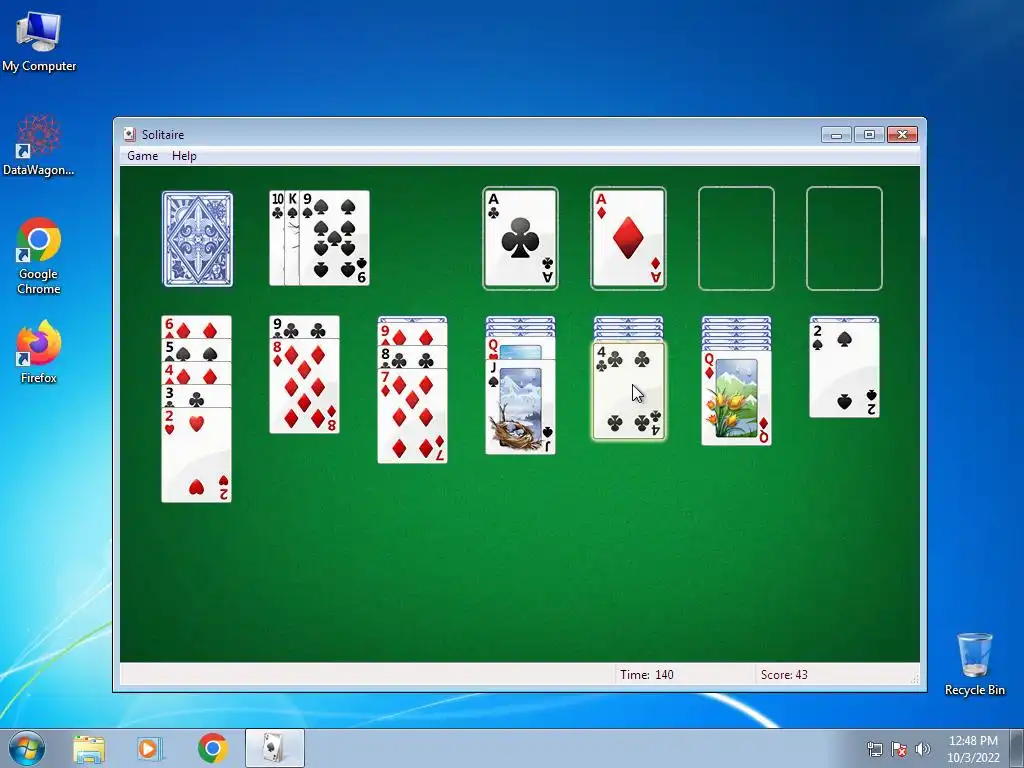Click the fourth empty foundation slot
This screenshot has width=1024, height=768.
click(844, 238)
